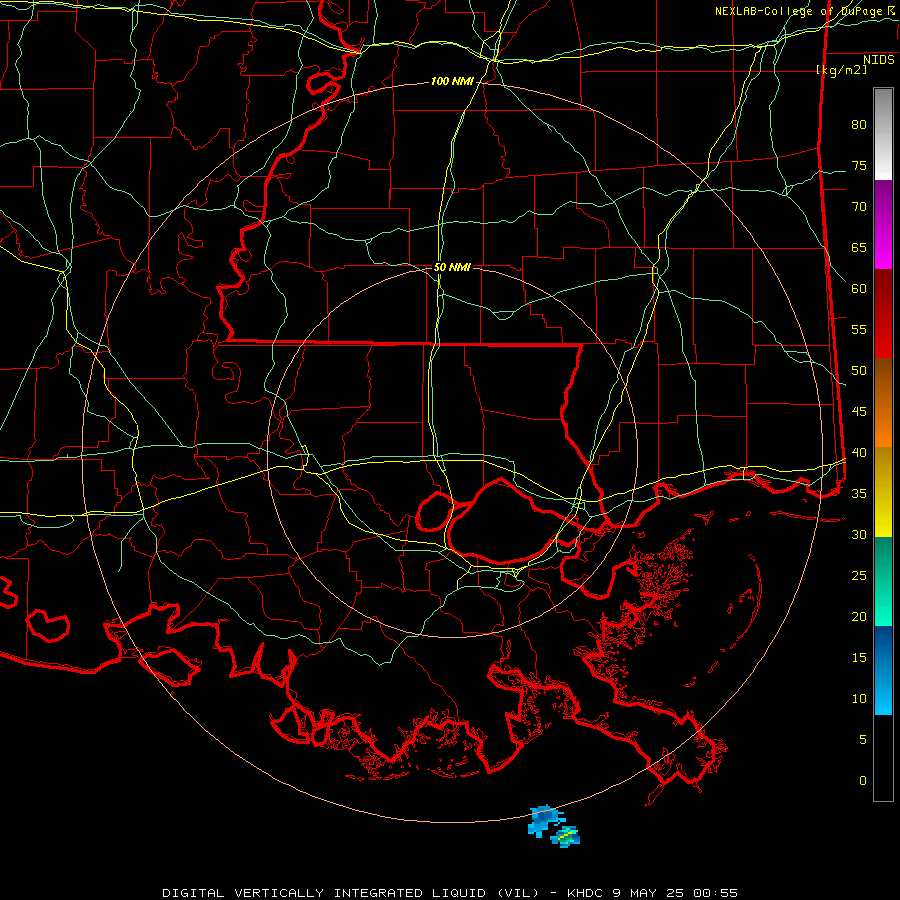This screenshot has height=900, width=900.
Task: Click the yellow segment of the color bar
Action: pyautogui.click(x=883, y=492)
